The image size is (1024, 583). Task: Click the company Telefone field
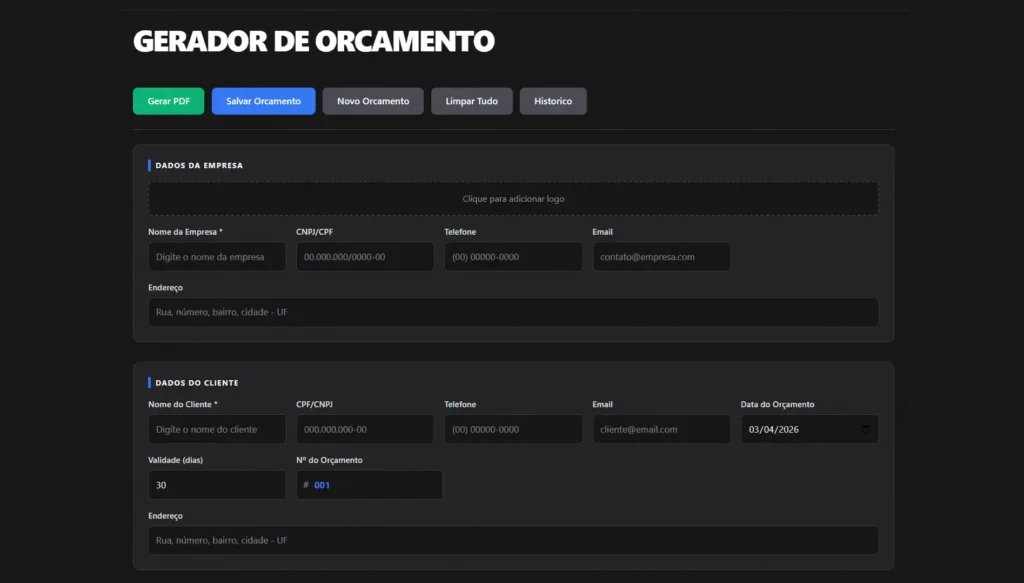513,257
